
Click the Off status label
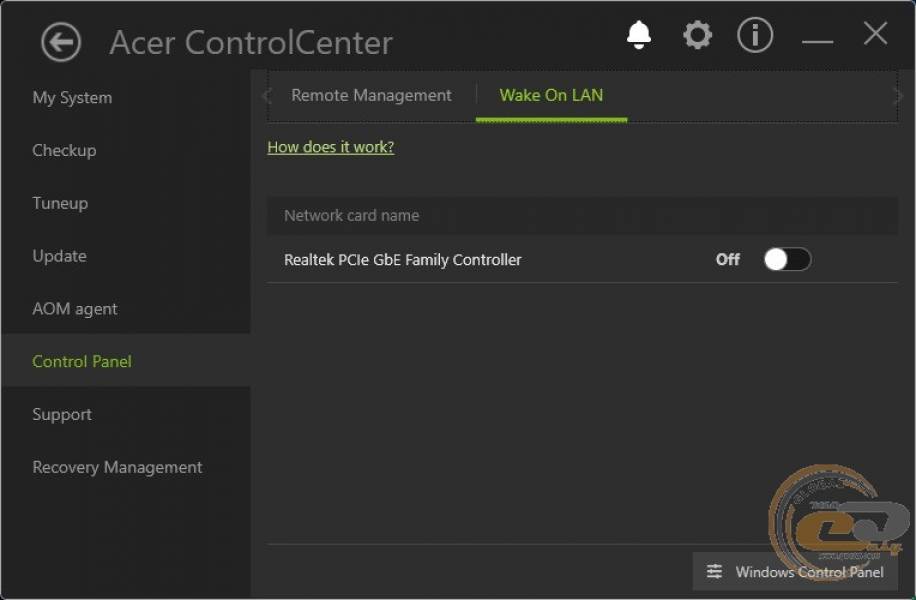(728, 259)
